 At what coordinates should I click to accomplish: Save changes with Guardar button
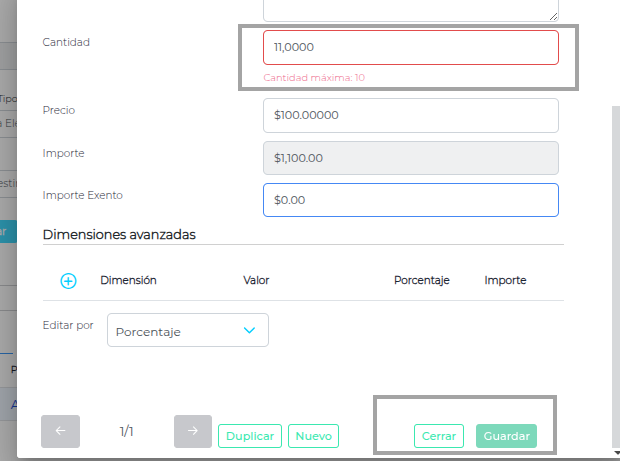click(x=506, y=436)
